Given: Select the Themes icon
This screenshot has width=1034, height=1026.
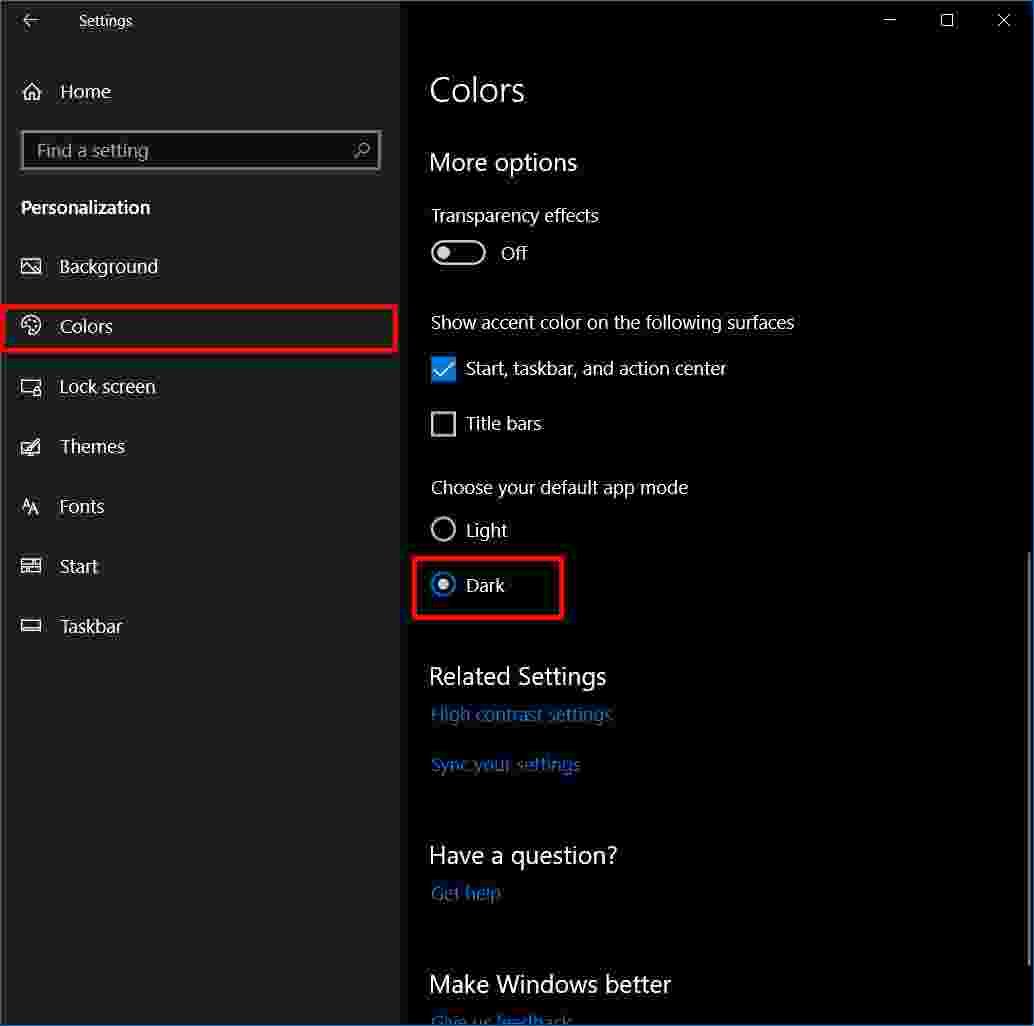Looking at the screenshot, I should [x=31, y=447].
